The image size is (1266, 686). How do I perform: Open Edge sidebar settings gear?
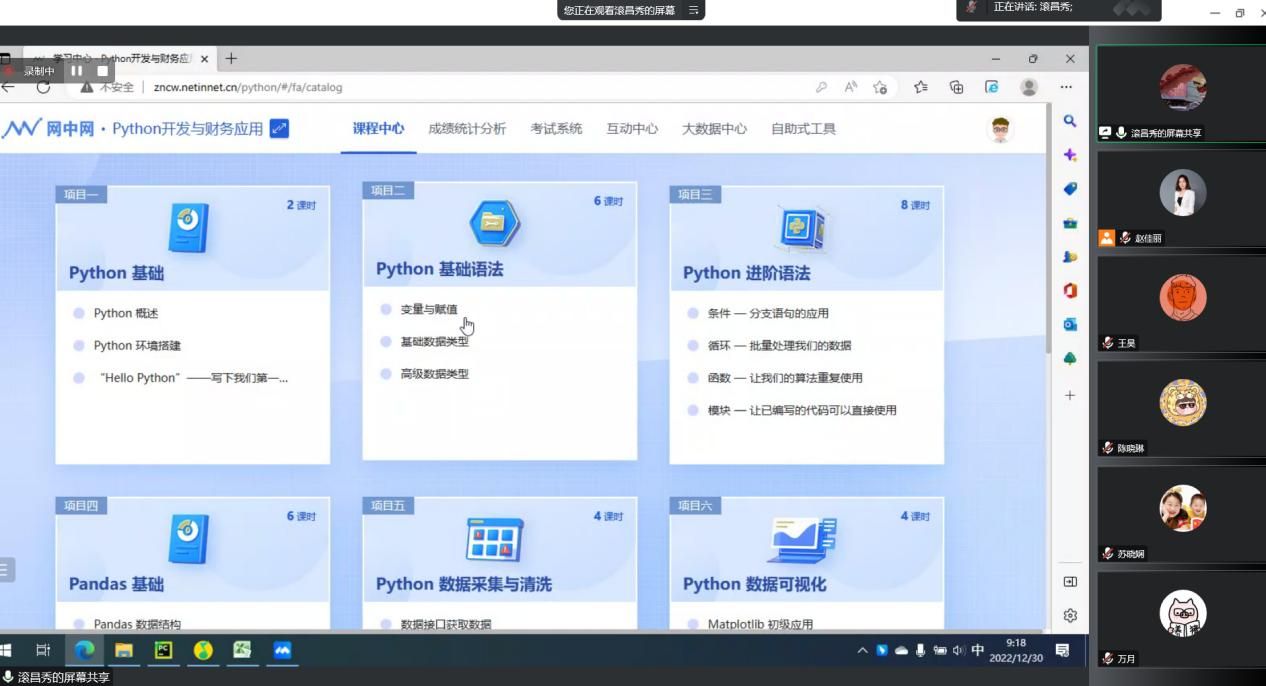[1069, 615]
